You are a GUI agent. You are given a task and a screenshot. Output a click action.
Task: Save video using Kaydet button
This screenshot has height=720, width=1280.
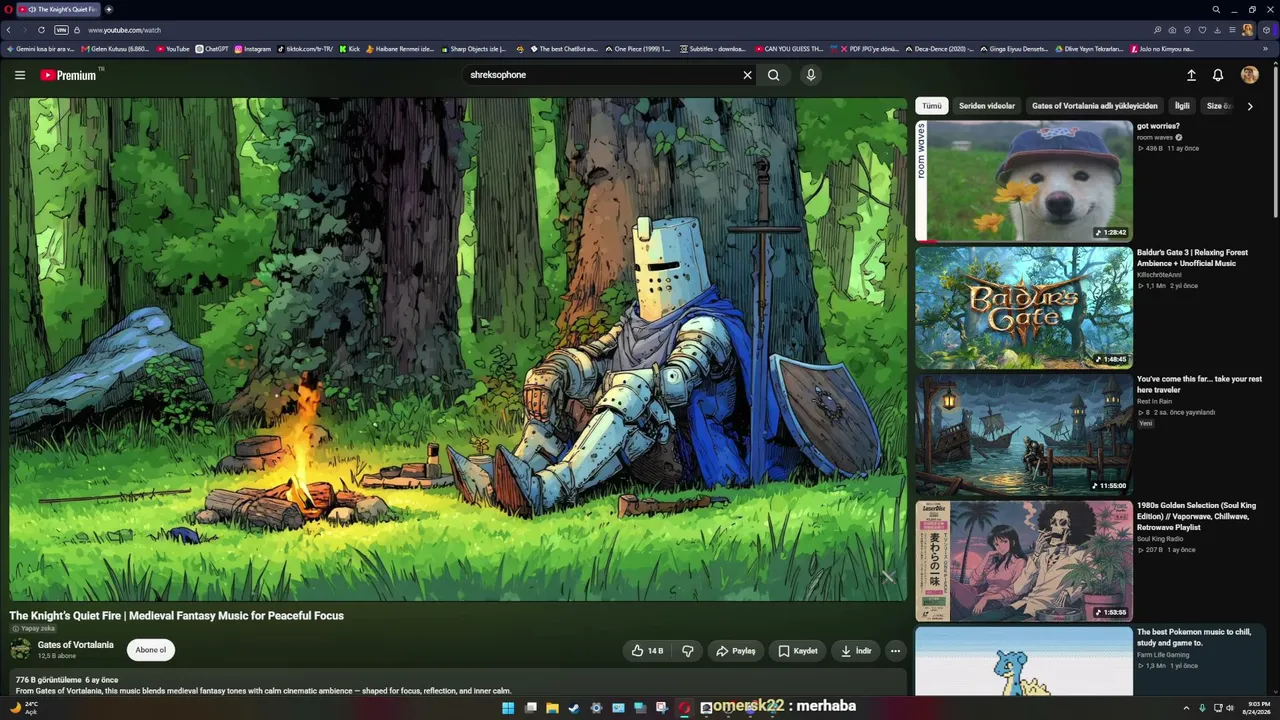tap(798, 651)
